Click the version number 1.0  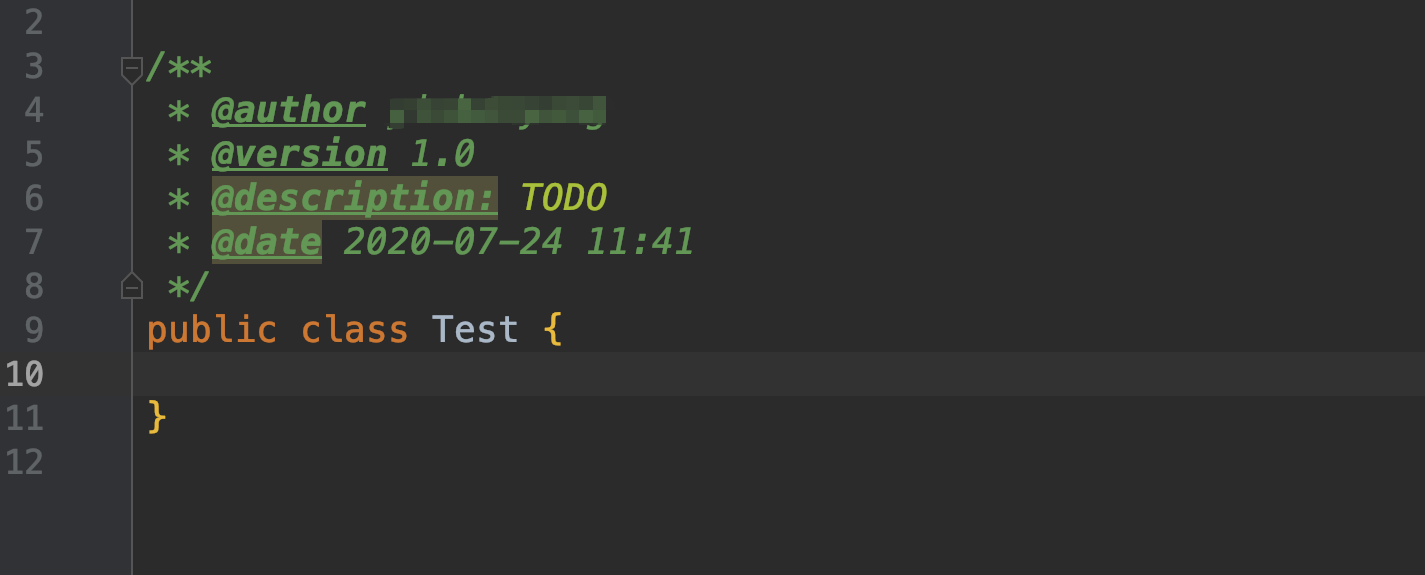(442, 155)
